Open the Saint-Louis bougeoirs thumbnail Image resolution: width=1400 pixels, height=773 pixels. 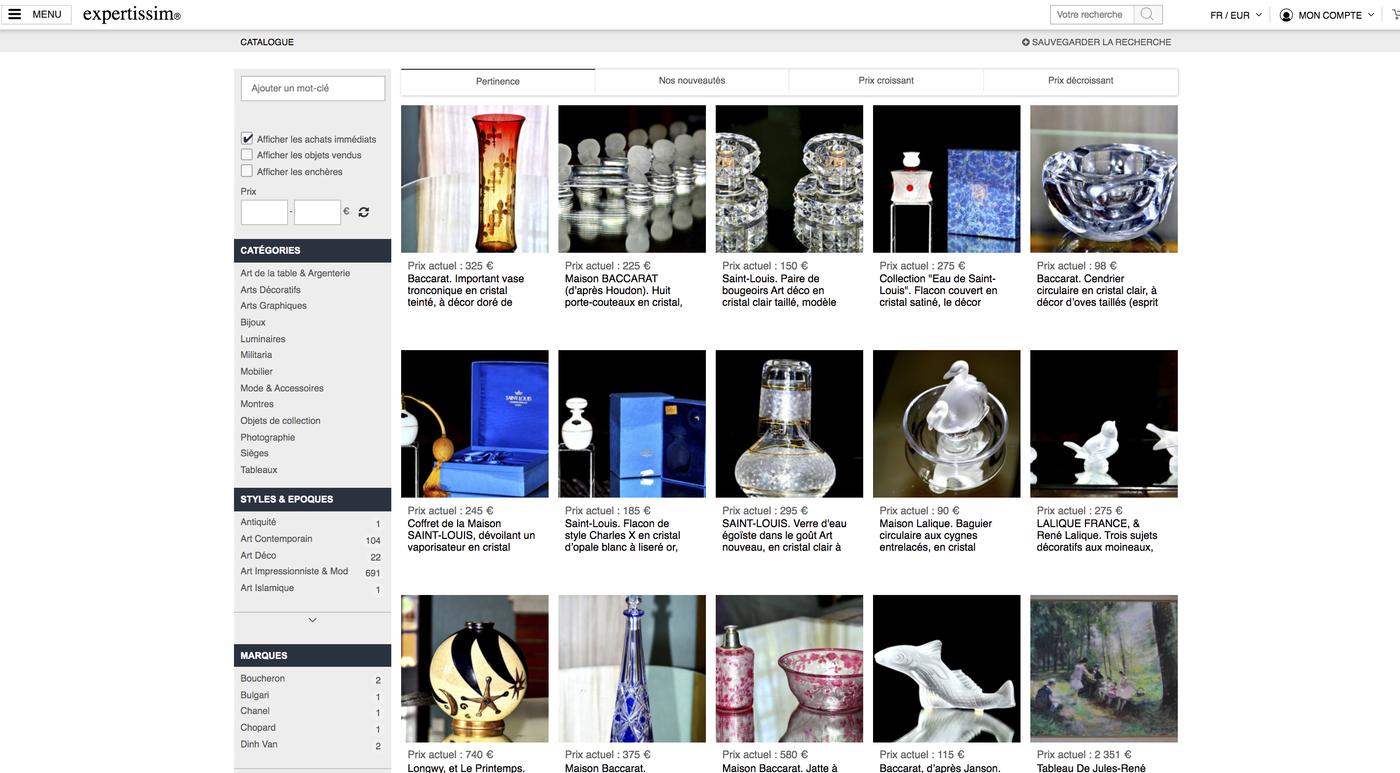[789, 179]
